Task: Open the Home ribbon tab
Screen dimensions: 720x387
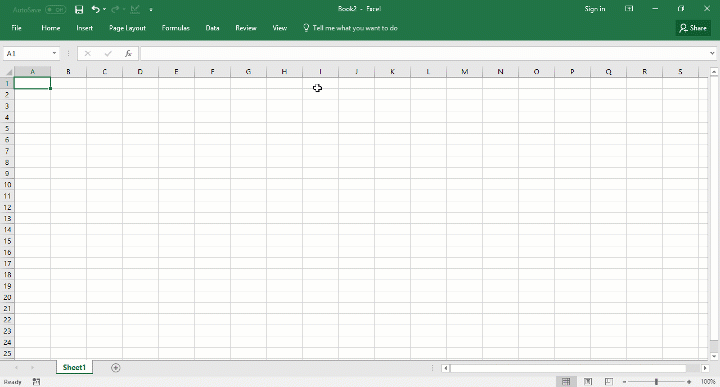Action: (51, 28)
